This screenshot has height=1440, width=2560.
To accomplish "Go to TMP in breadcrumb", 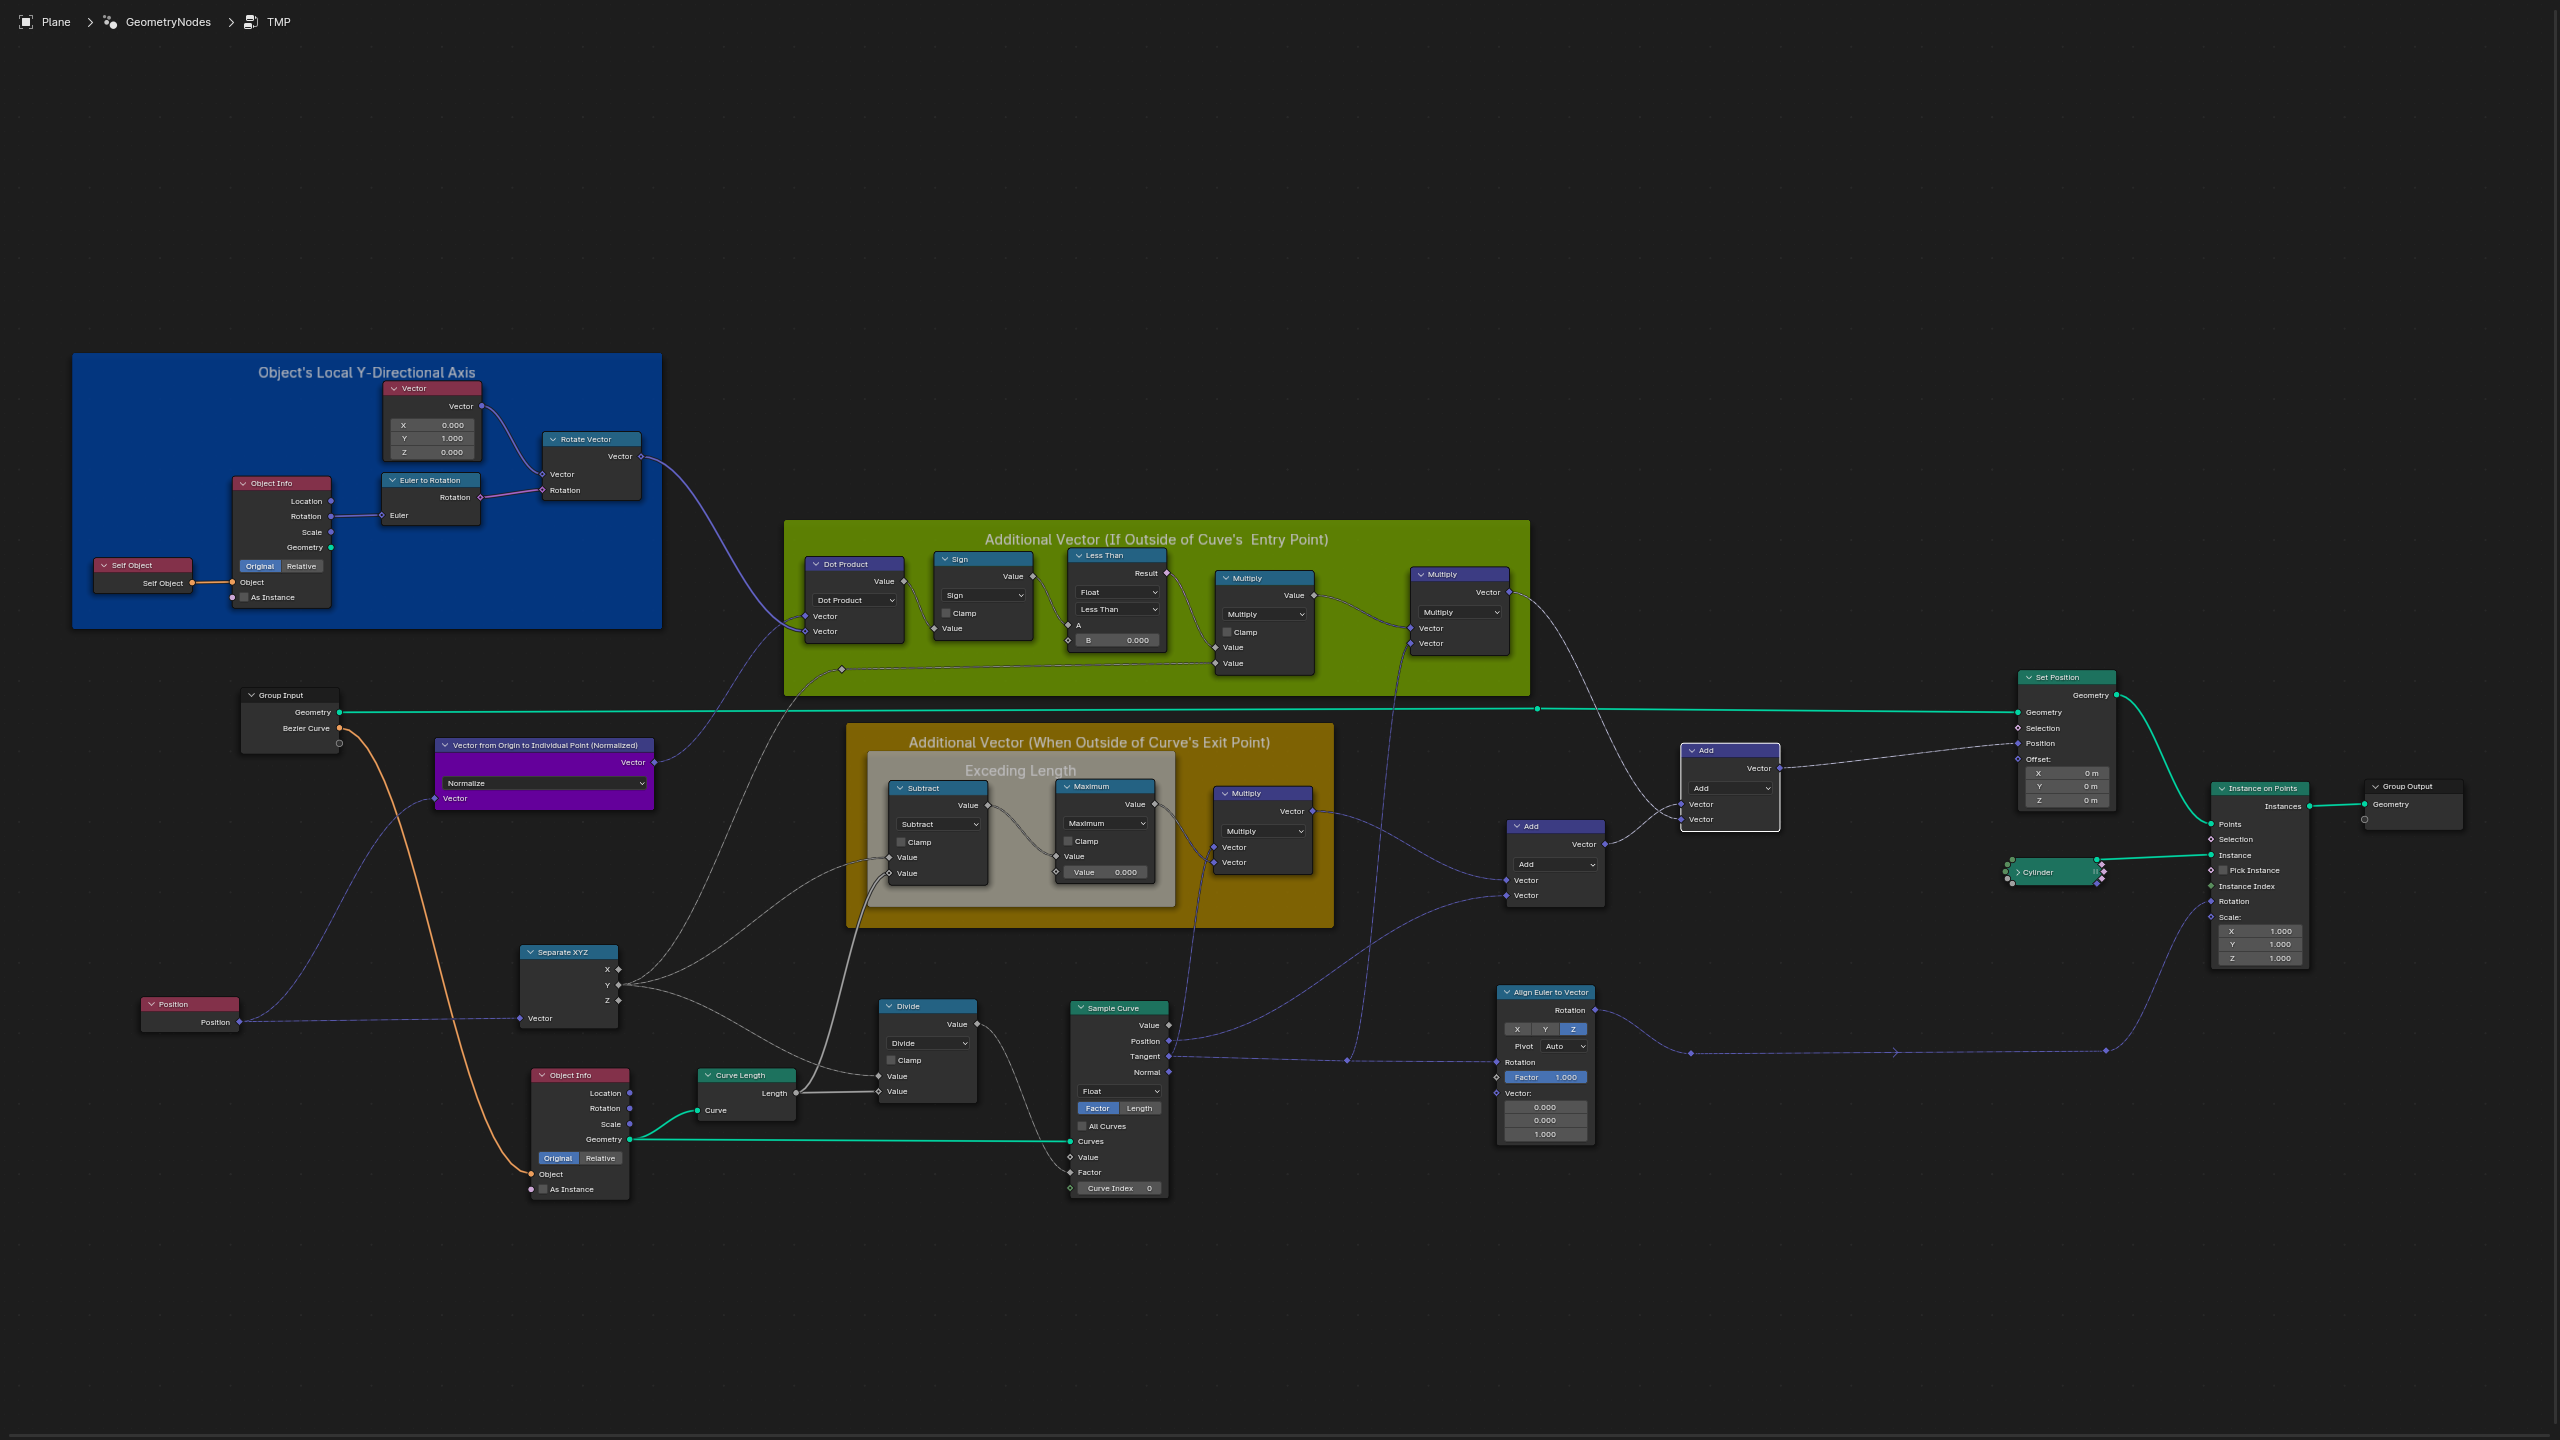I will (x=279, y=22).
